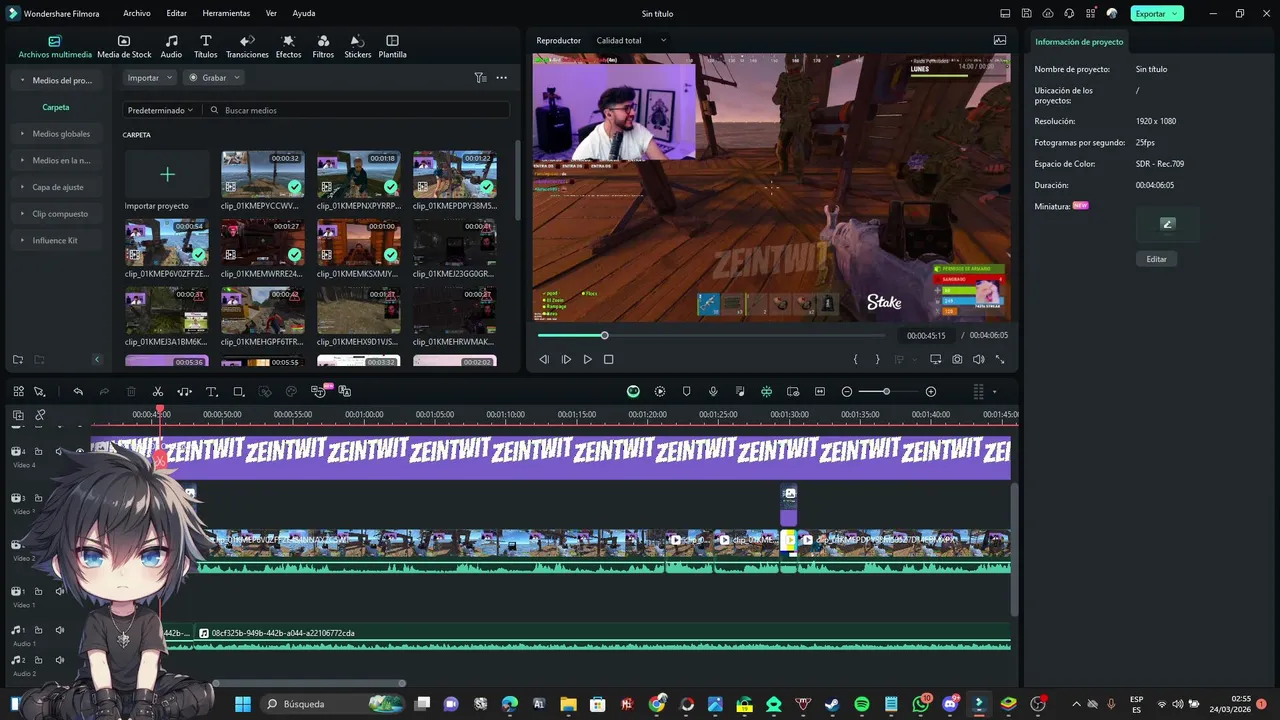Open the Ayuda menu
1280x720 pixels.
tap(304, 13)
